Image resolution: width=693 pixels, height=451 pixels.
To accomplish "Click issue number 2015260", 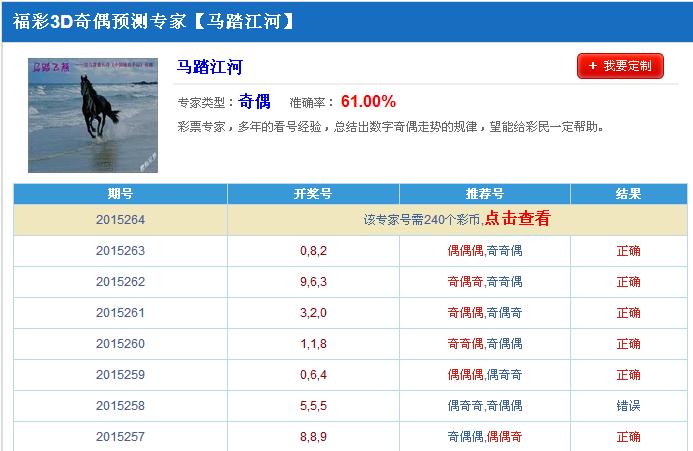I will point(120,344).
